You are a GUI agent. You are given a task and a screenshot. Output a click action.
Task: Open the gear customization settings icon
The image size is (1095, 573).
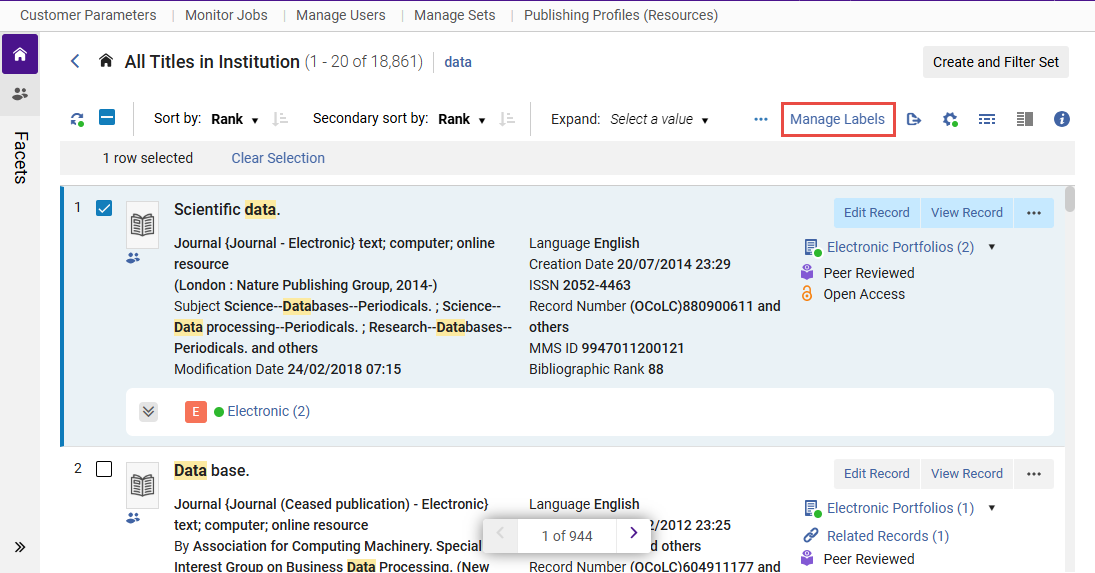[x=950, y=119]
